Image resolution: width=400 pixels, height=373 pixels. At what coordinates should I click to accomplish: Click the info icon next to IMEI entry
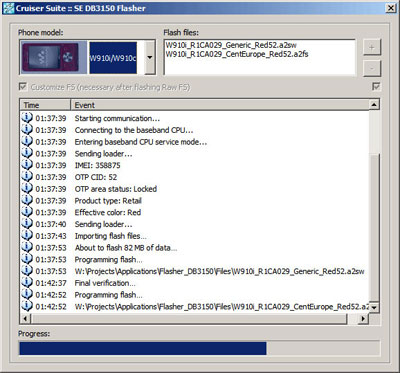click(27, 165)
